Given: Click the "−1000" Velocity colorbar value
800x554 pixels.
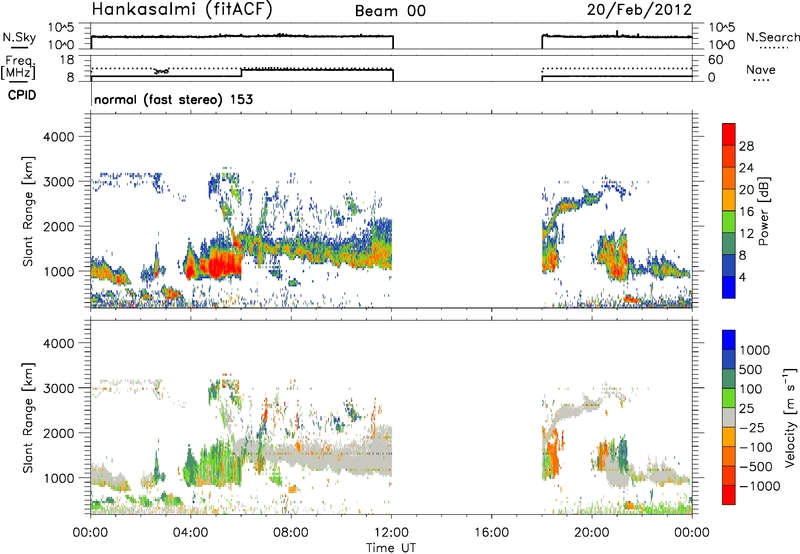Looking at the screenshot, I should [760, 486].
